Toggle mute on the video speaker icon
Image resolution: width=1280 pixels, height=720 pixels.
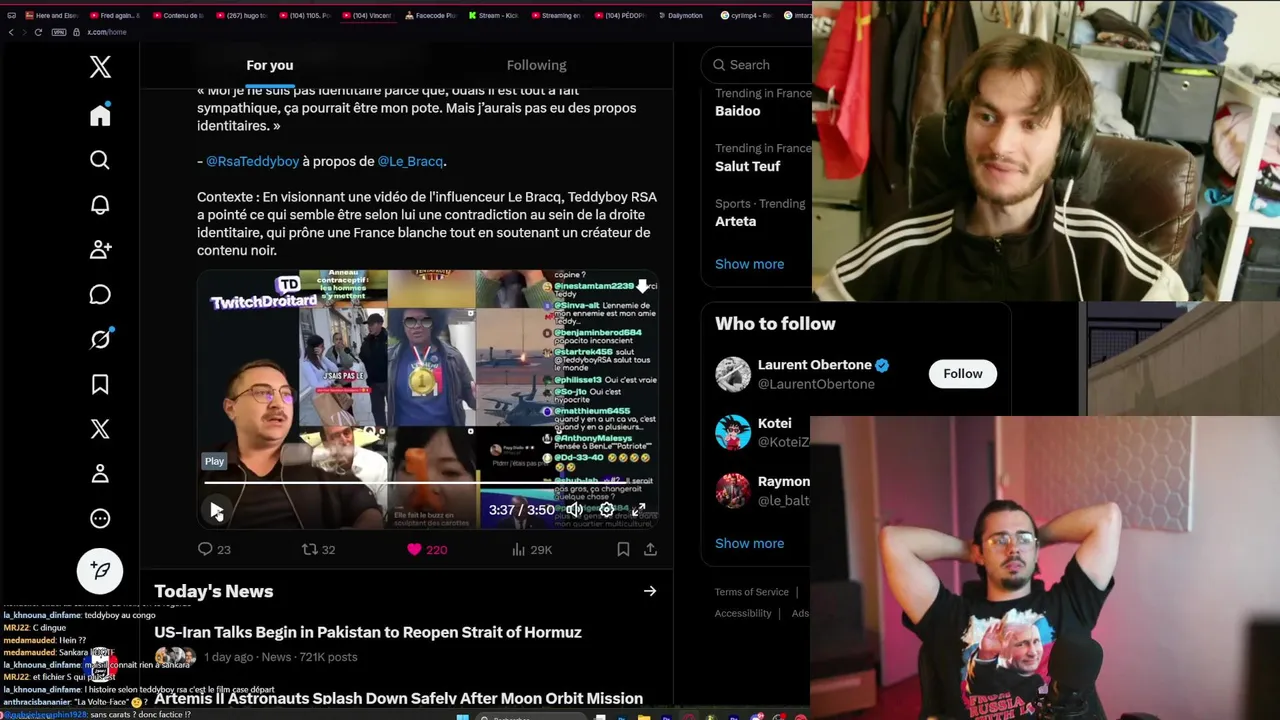tap(574, 510)
